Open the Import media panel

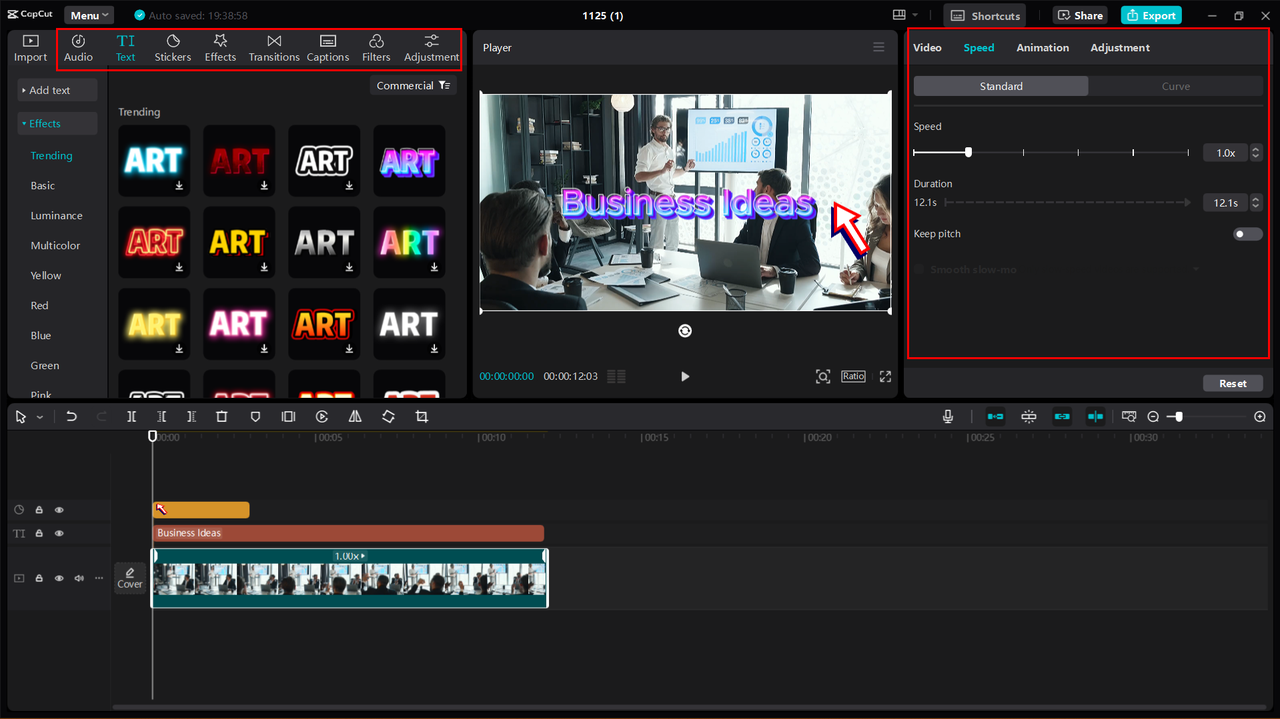pyautogui.click(x=30, y=48)
